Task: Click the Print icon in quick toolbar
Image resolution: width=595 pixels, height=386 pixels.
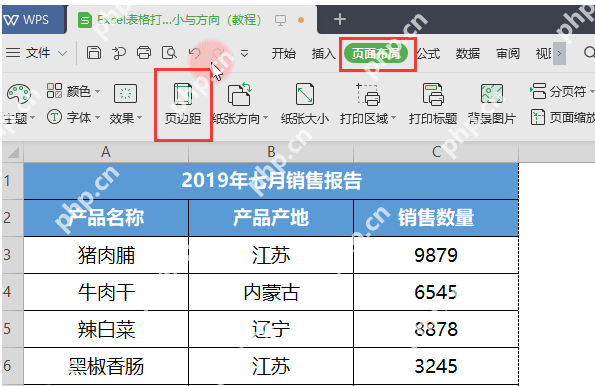Action: pos(144,53)
